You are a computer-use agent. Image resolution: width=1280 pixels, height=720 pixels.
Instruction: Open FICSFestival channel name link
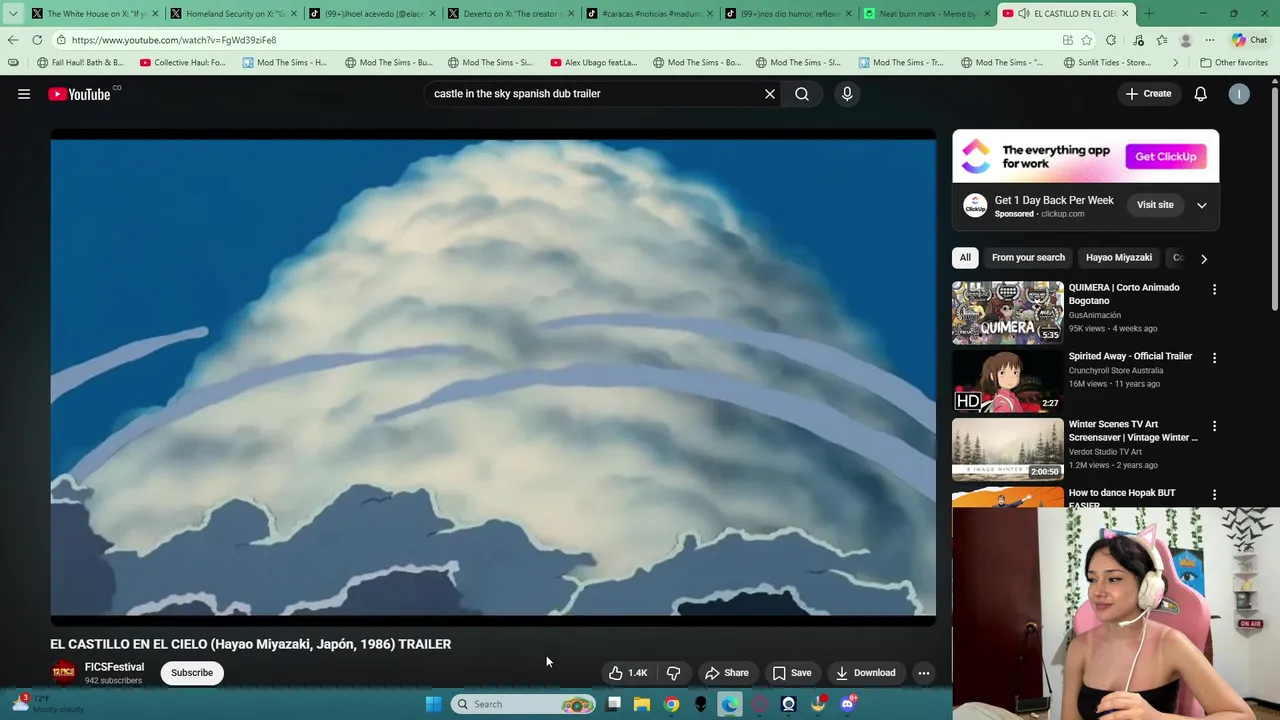pyautogui.click(x=114, y=667)
